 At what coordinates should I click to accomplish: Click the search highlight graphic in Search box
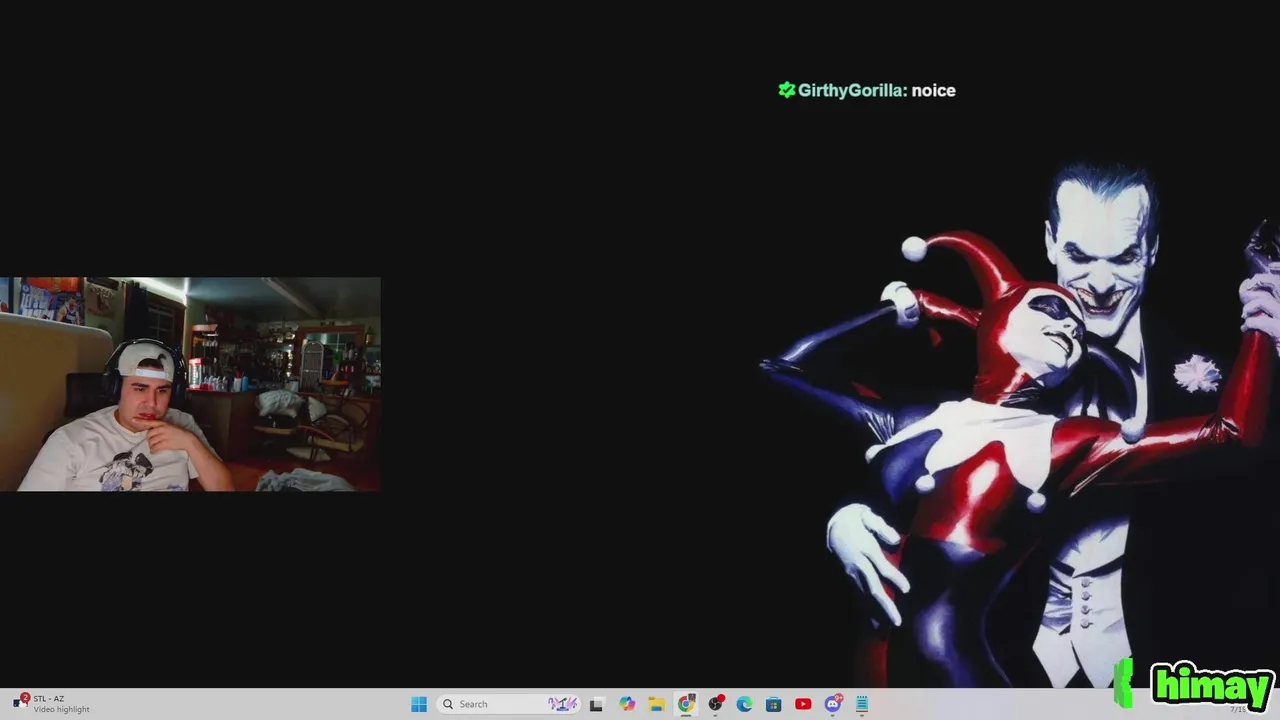point(563,704)
